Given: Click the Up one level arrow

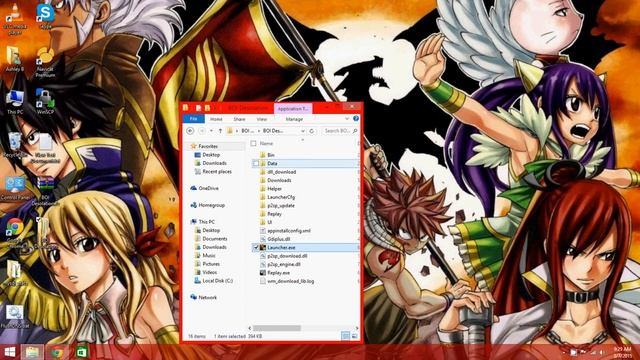Looking at the screenshot, I should 220,131.
